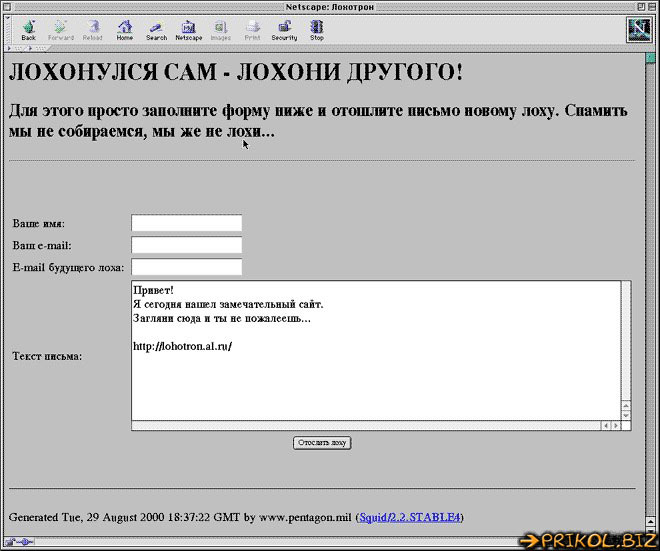This screenshot has height=551, width=660.
Task: Open Search from the toolbar
Action: [156, 29]
